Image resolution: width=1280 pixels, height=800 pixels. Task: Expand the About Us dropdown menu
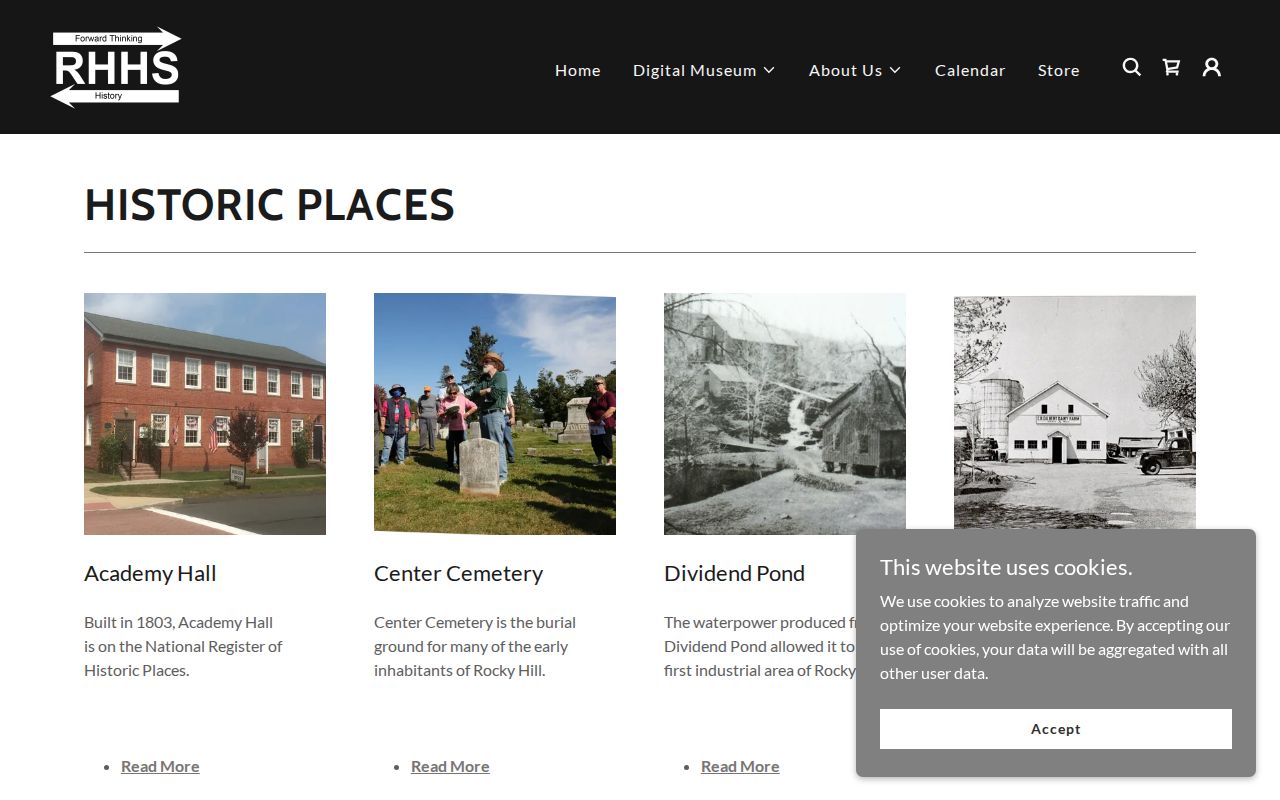point(855,70)
